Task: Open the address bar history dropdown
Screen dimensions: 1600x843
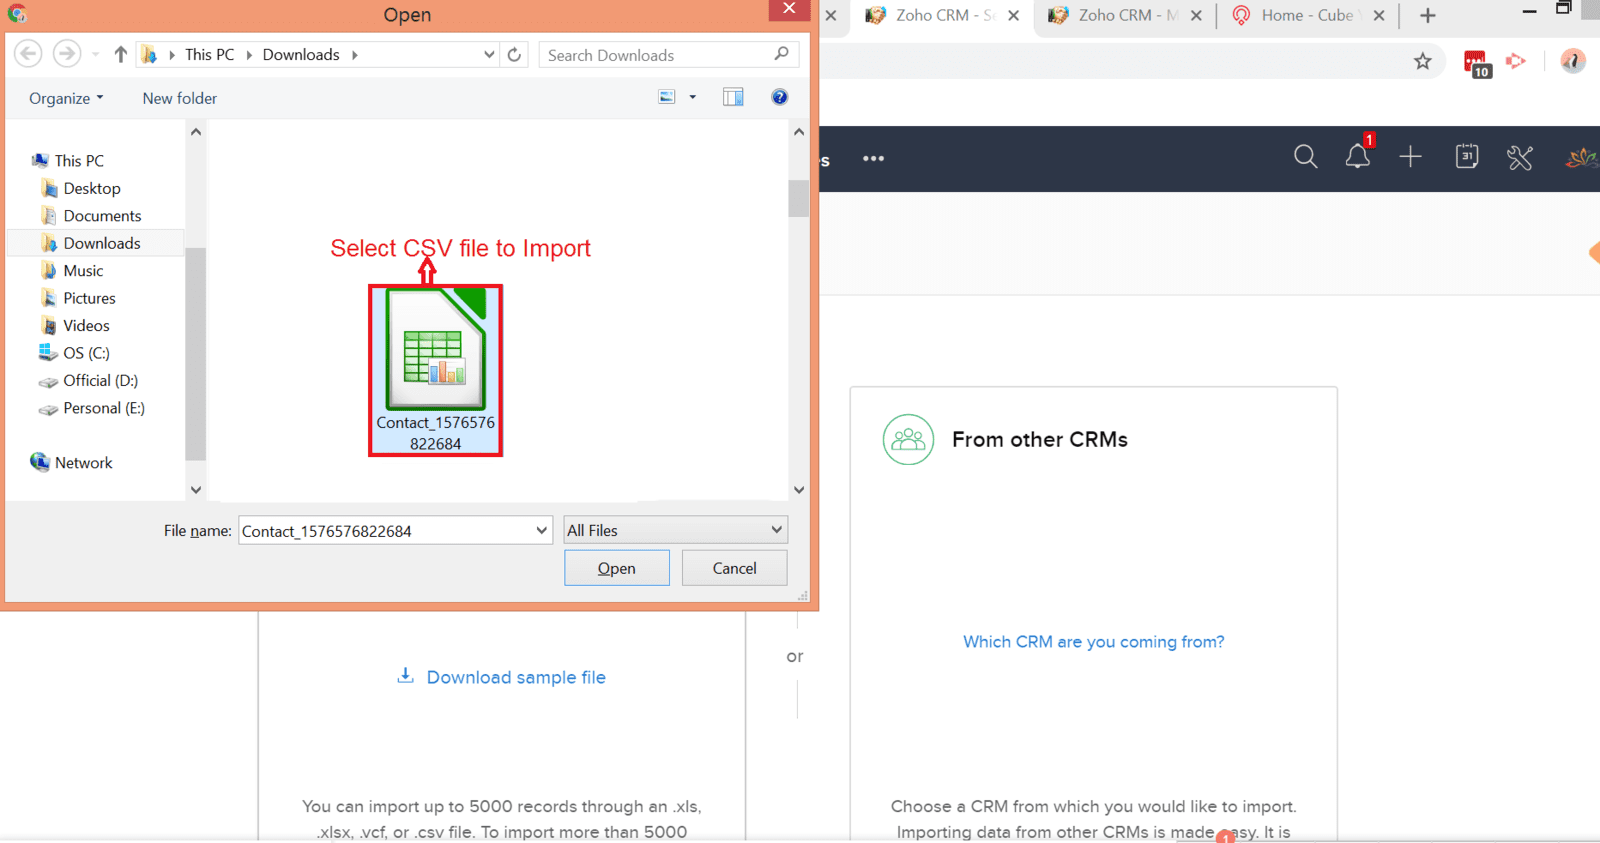Action: 489,54
